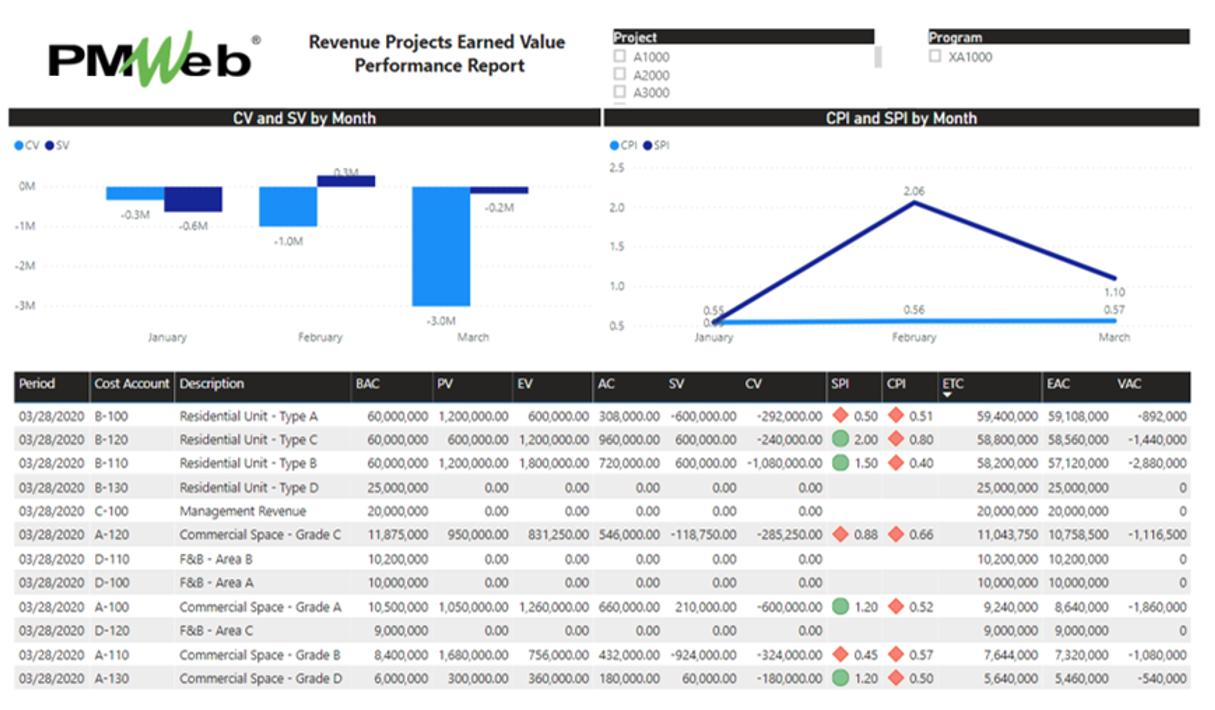1215x710 pixels.
Task: Click the red CPI diamond for Commercial Space Grade C
Action: [896, 535]
